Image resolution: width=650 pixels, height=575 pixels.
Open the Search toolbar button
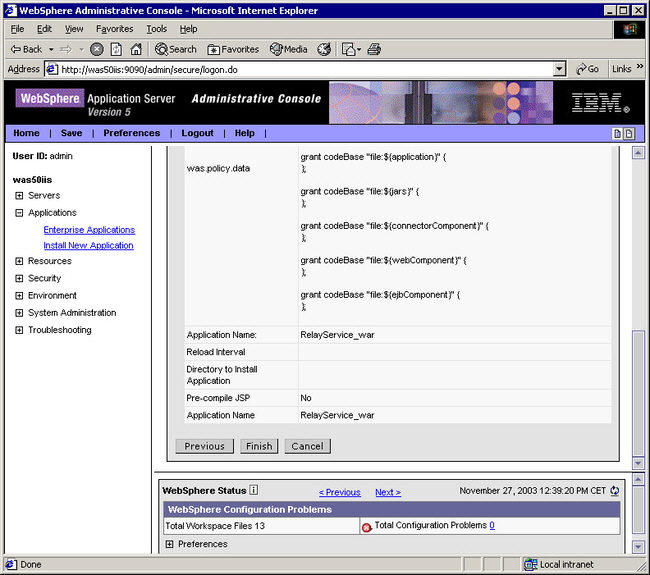tap(175, 49)
